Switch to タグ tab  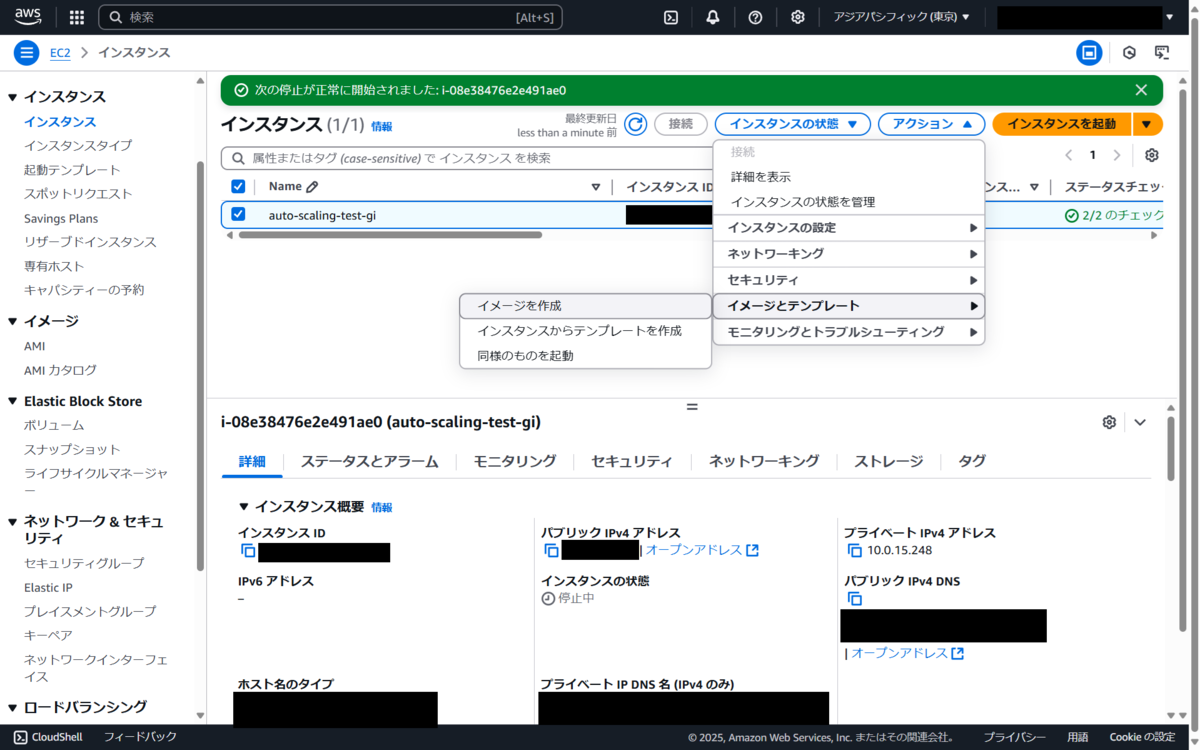[x=971, y=461]
